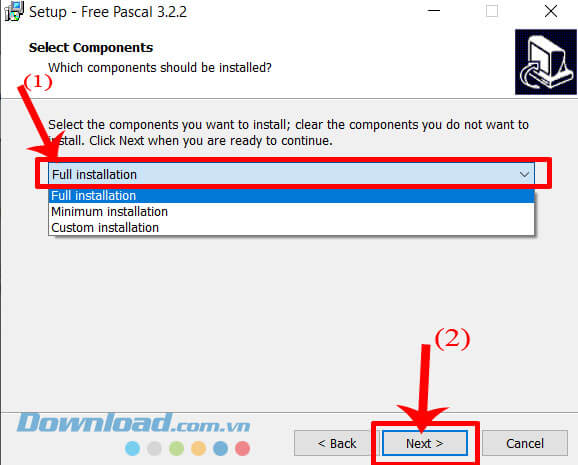Close the setup window with X
The image size is (578, 465).
(x=551, y=11)
